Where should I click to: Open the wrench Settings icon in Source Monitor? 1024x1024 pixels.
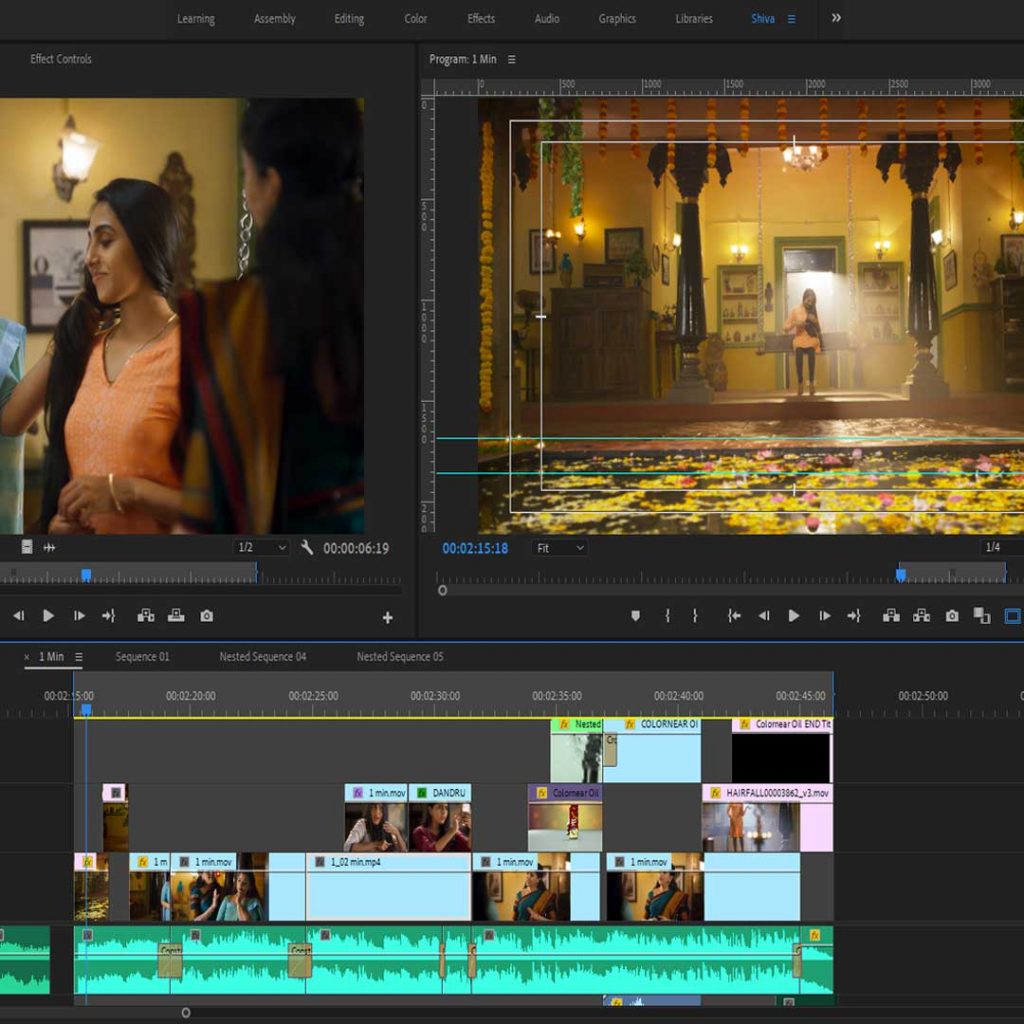click(x=307, y=547)
